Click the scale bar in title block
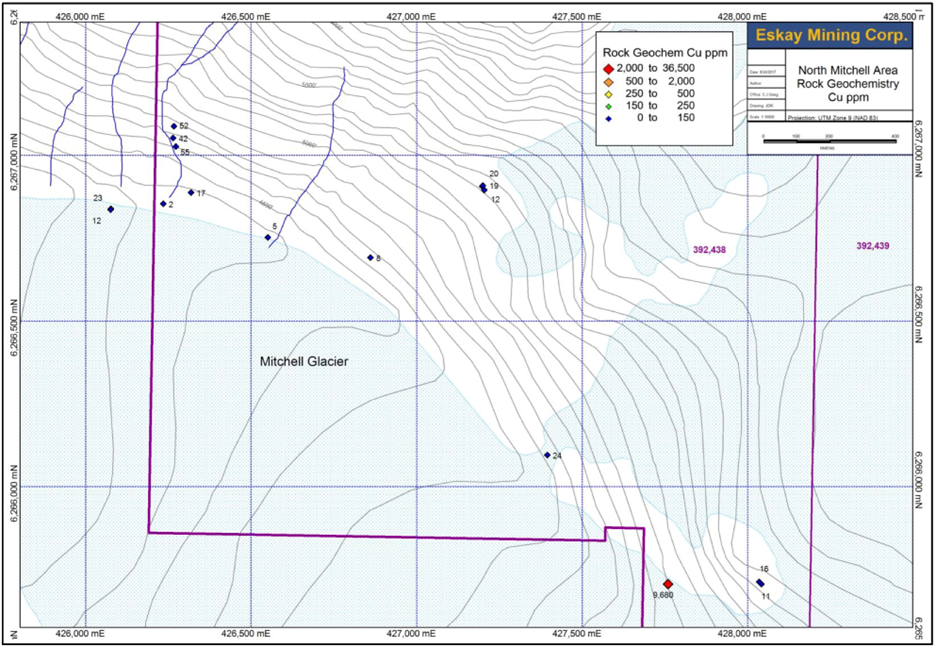Viewport: 936px width, 647px height. pyautogui.click(x=829, y=136)
